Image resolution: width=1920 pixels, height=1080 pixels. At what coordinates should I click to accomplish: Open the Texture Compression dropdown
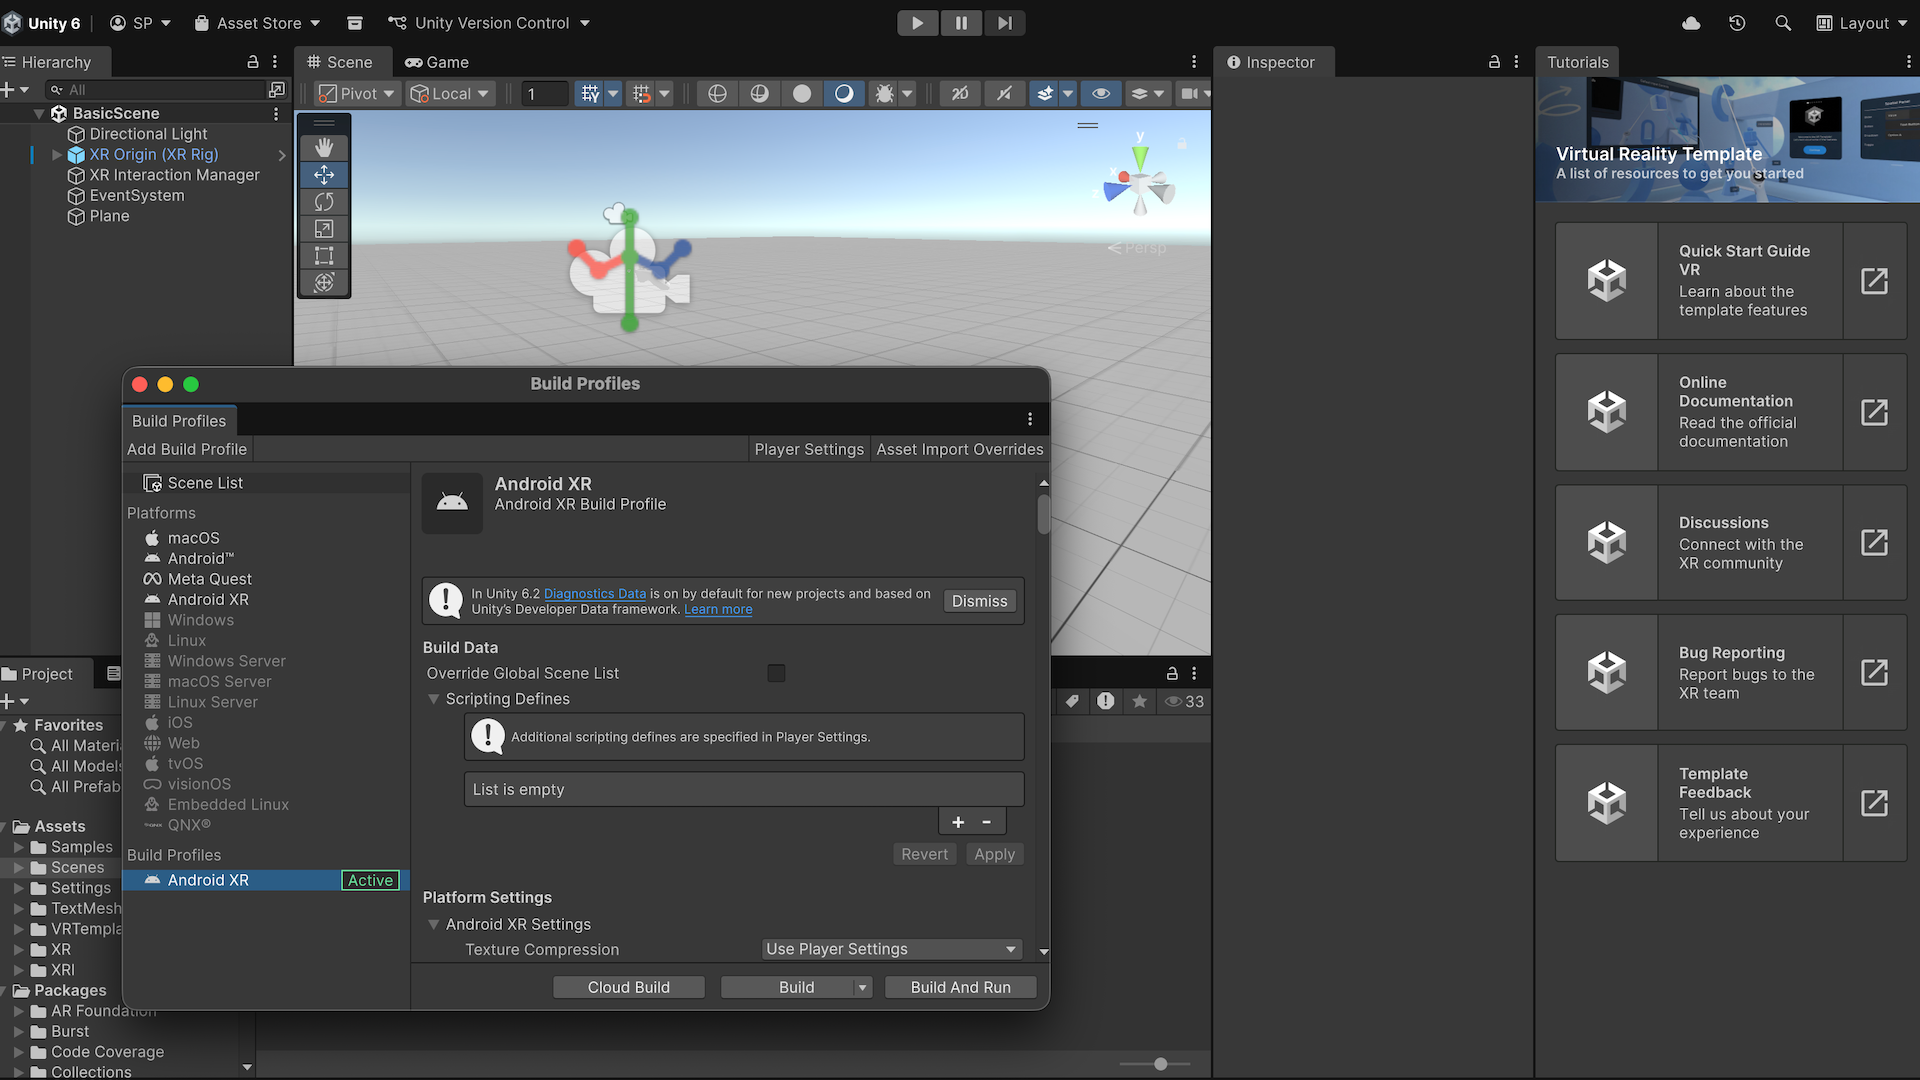[891, 949]
